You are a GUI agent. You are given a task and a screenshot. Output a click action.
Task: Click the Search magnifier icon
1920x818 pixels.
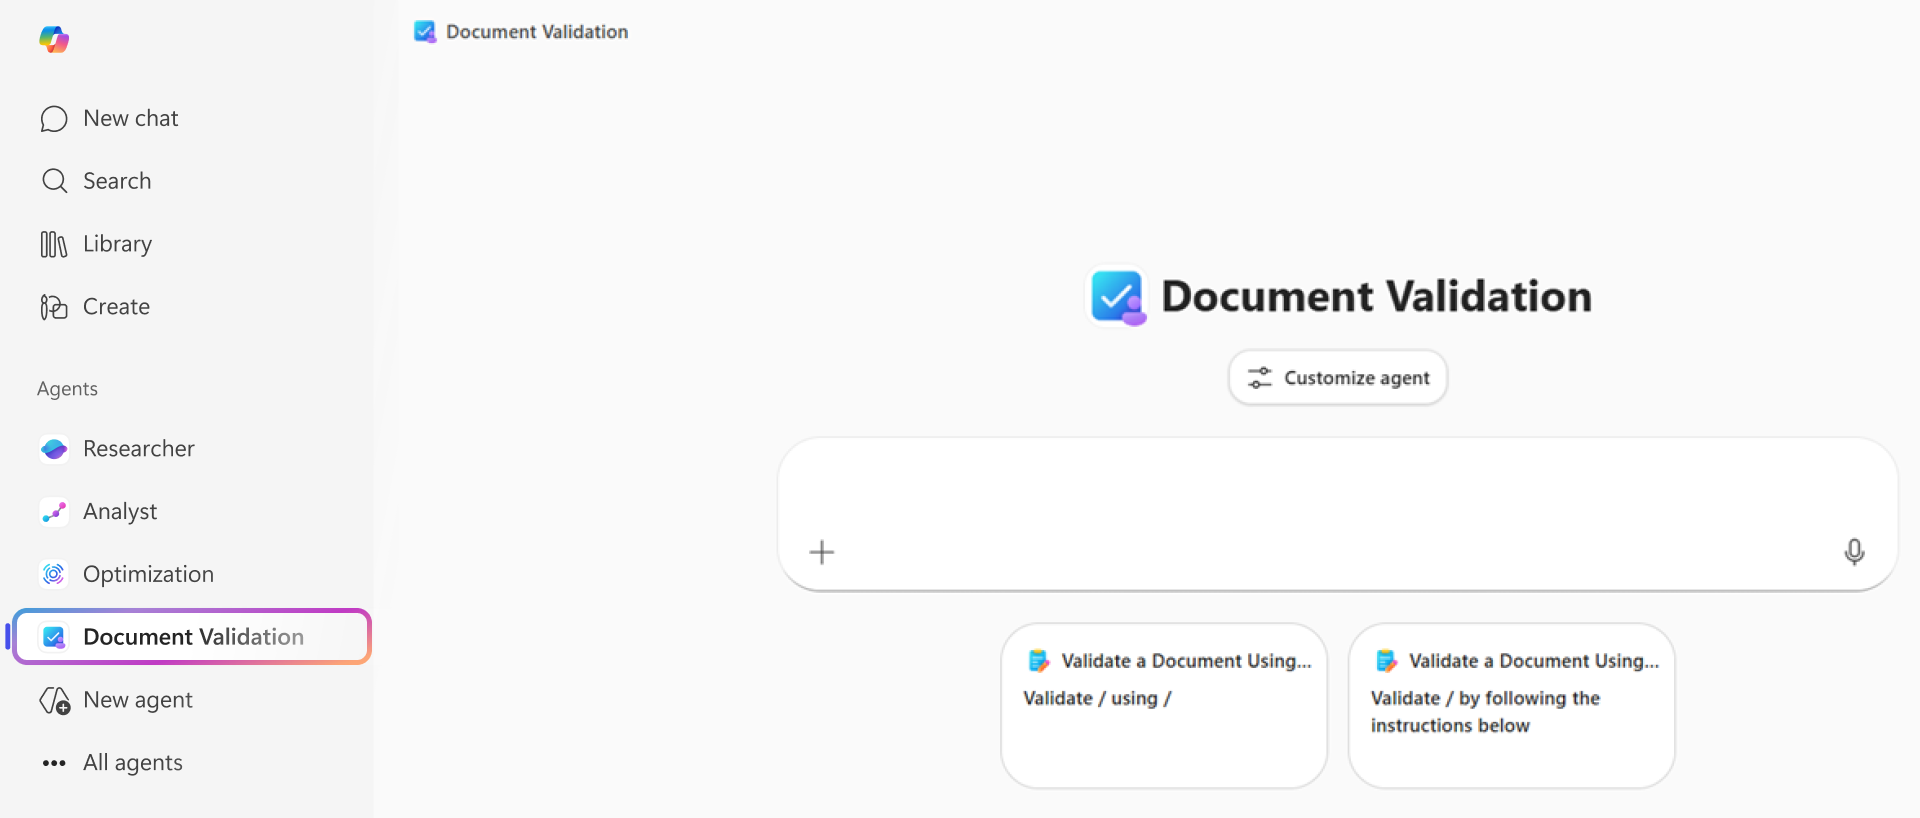pos(54,181)
